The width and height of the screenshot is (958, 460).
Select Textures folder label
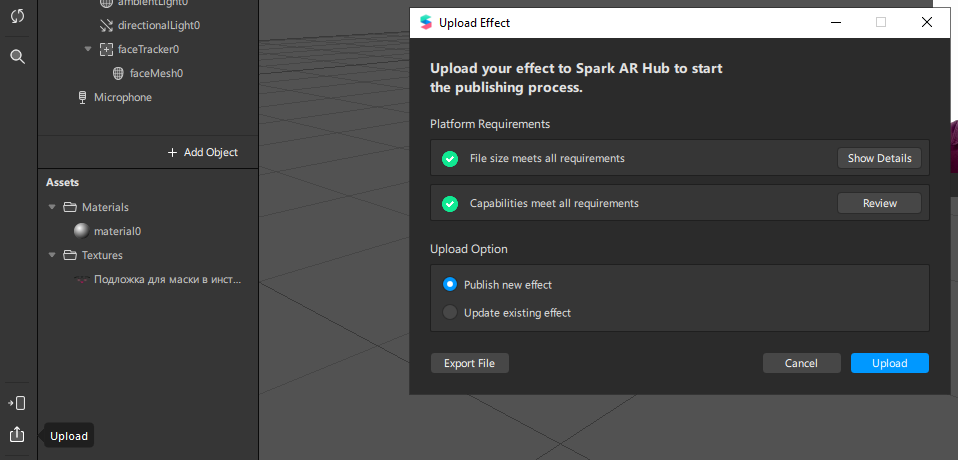tap(102, 255)
